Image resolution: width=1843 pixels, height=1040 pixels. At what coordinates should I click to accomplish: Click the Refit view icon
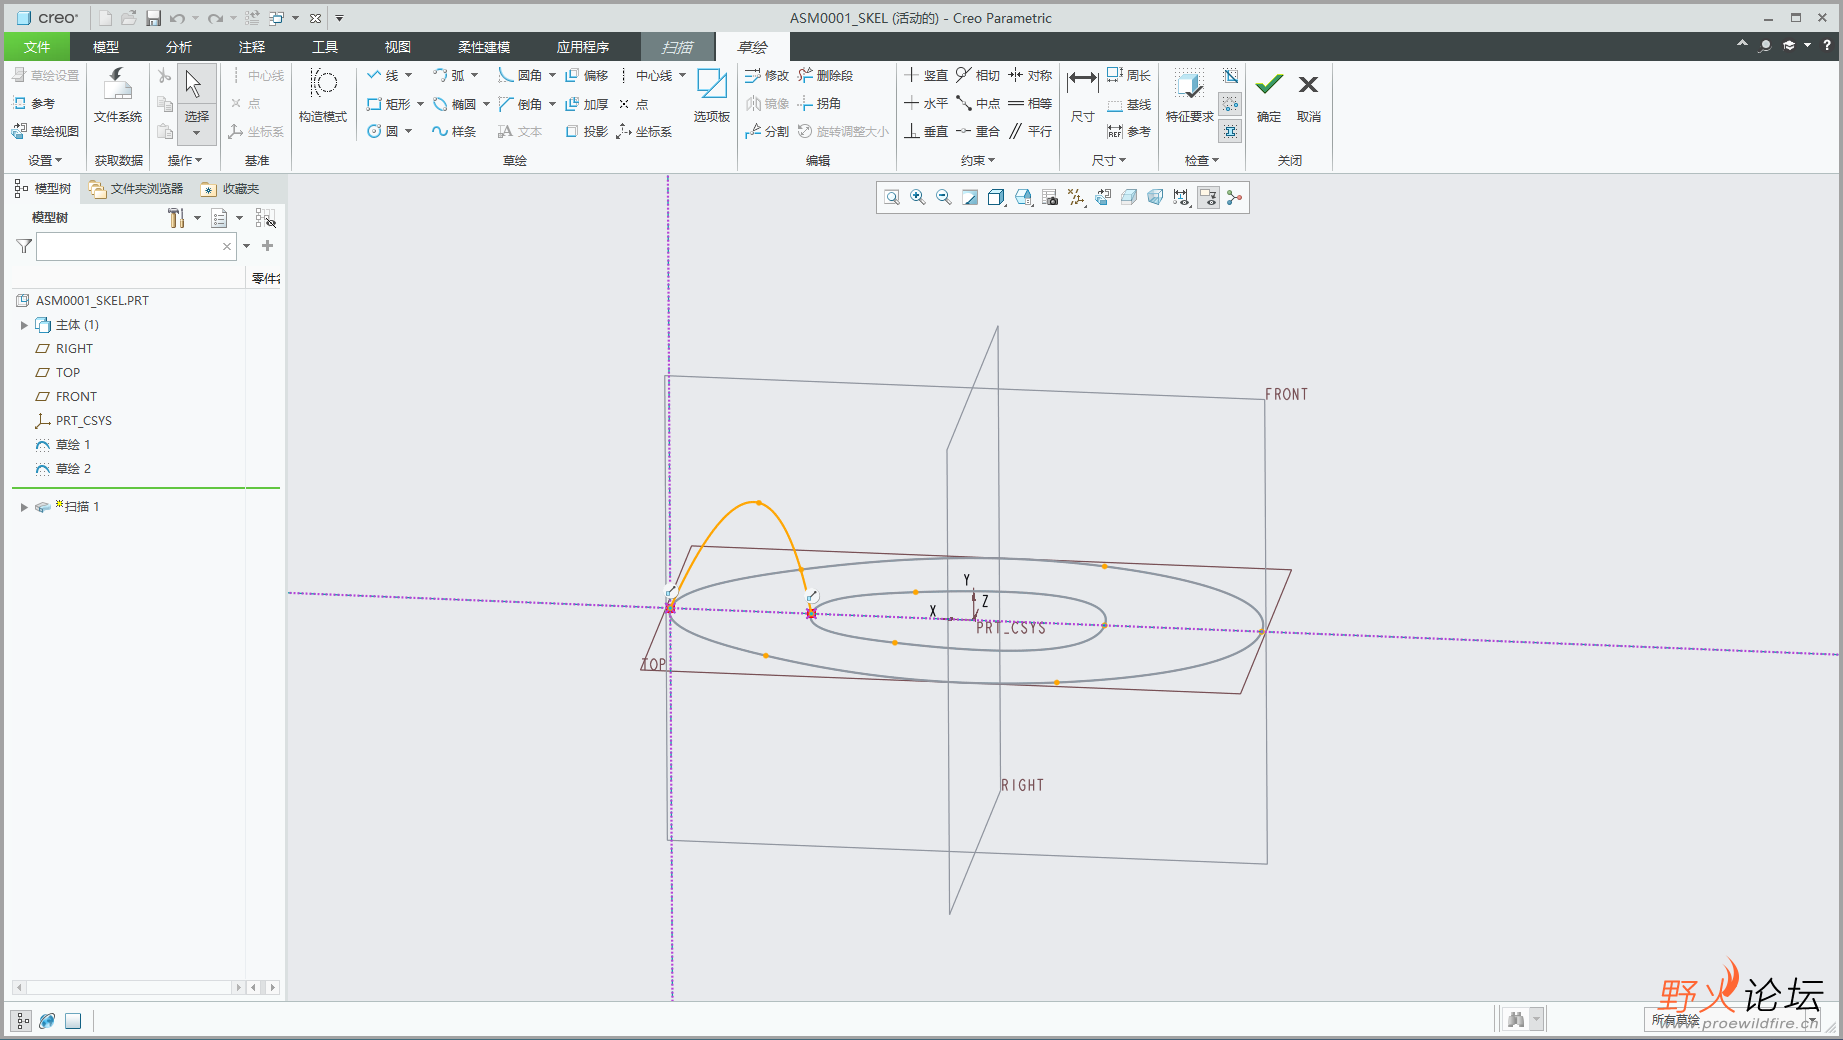[x=892, y=198]
